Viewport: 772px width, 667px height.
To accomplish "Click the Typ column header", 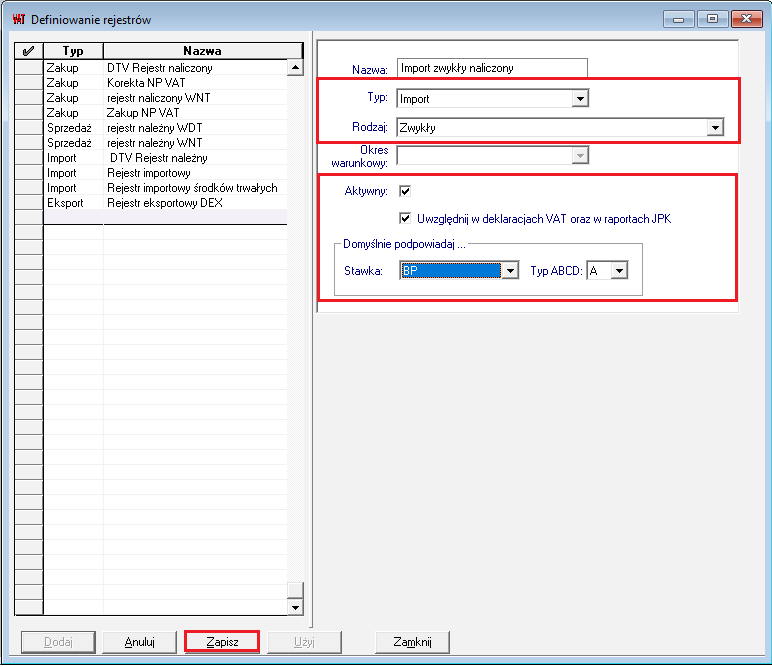I will [x=73, y=51].
